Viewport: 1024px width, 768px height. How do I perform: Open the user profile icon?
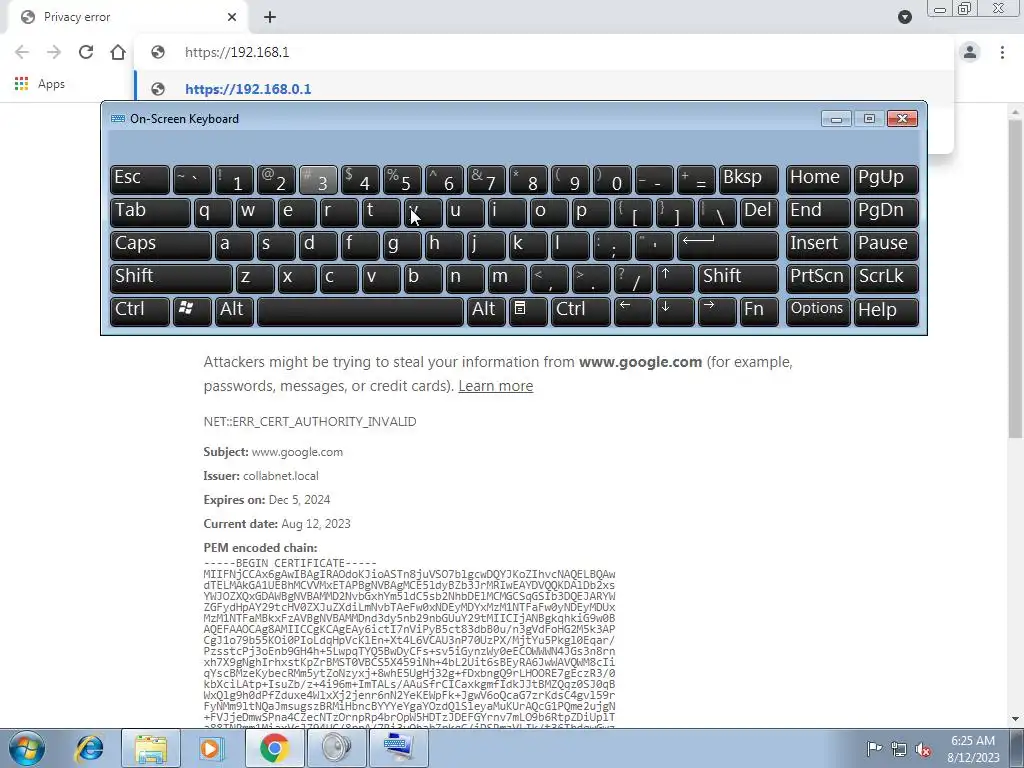click(970, 52)
